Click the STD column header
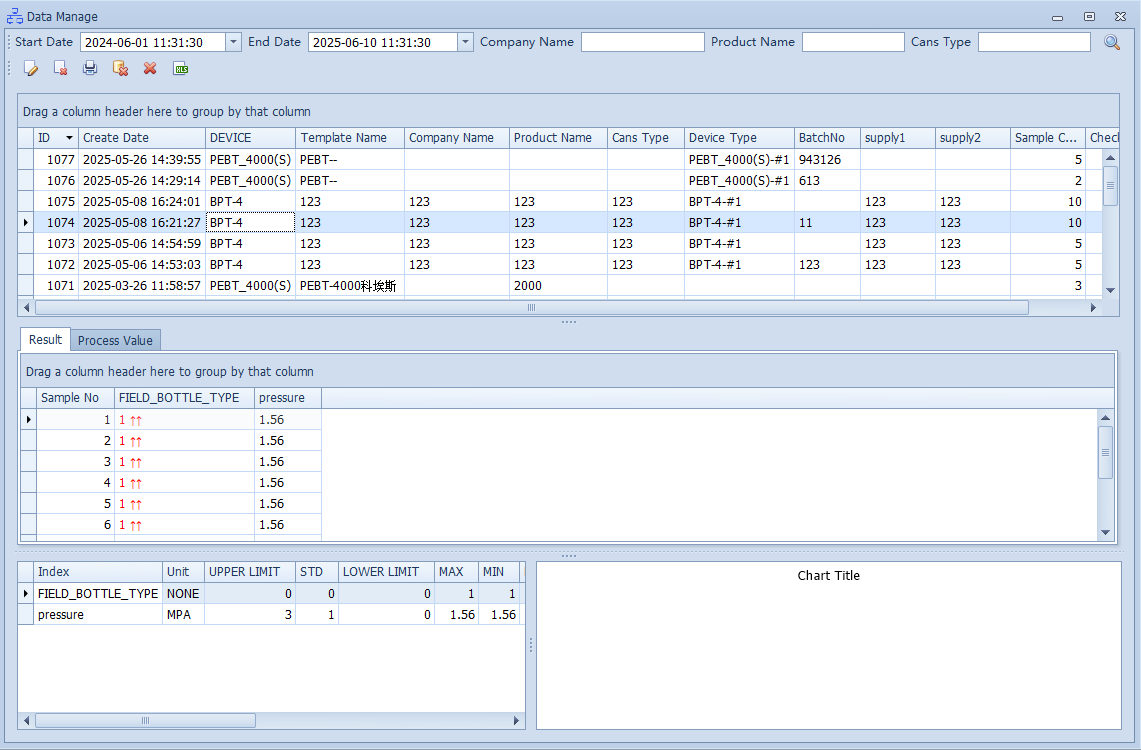Image resolution: width=1141 pixels, height=750 pixels. coord(317,572)
